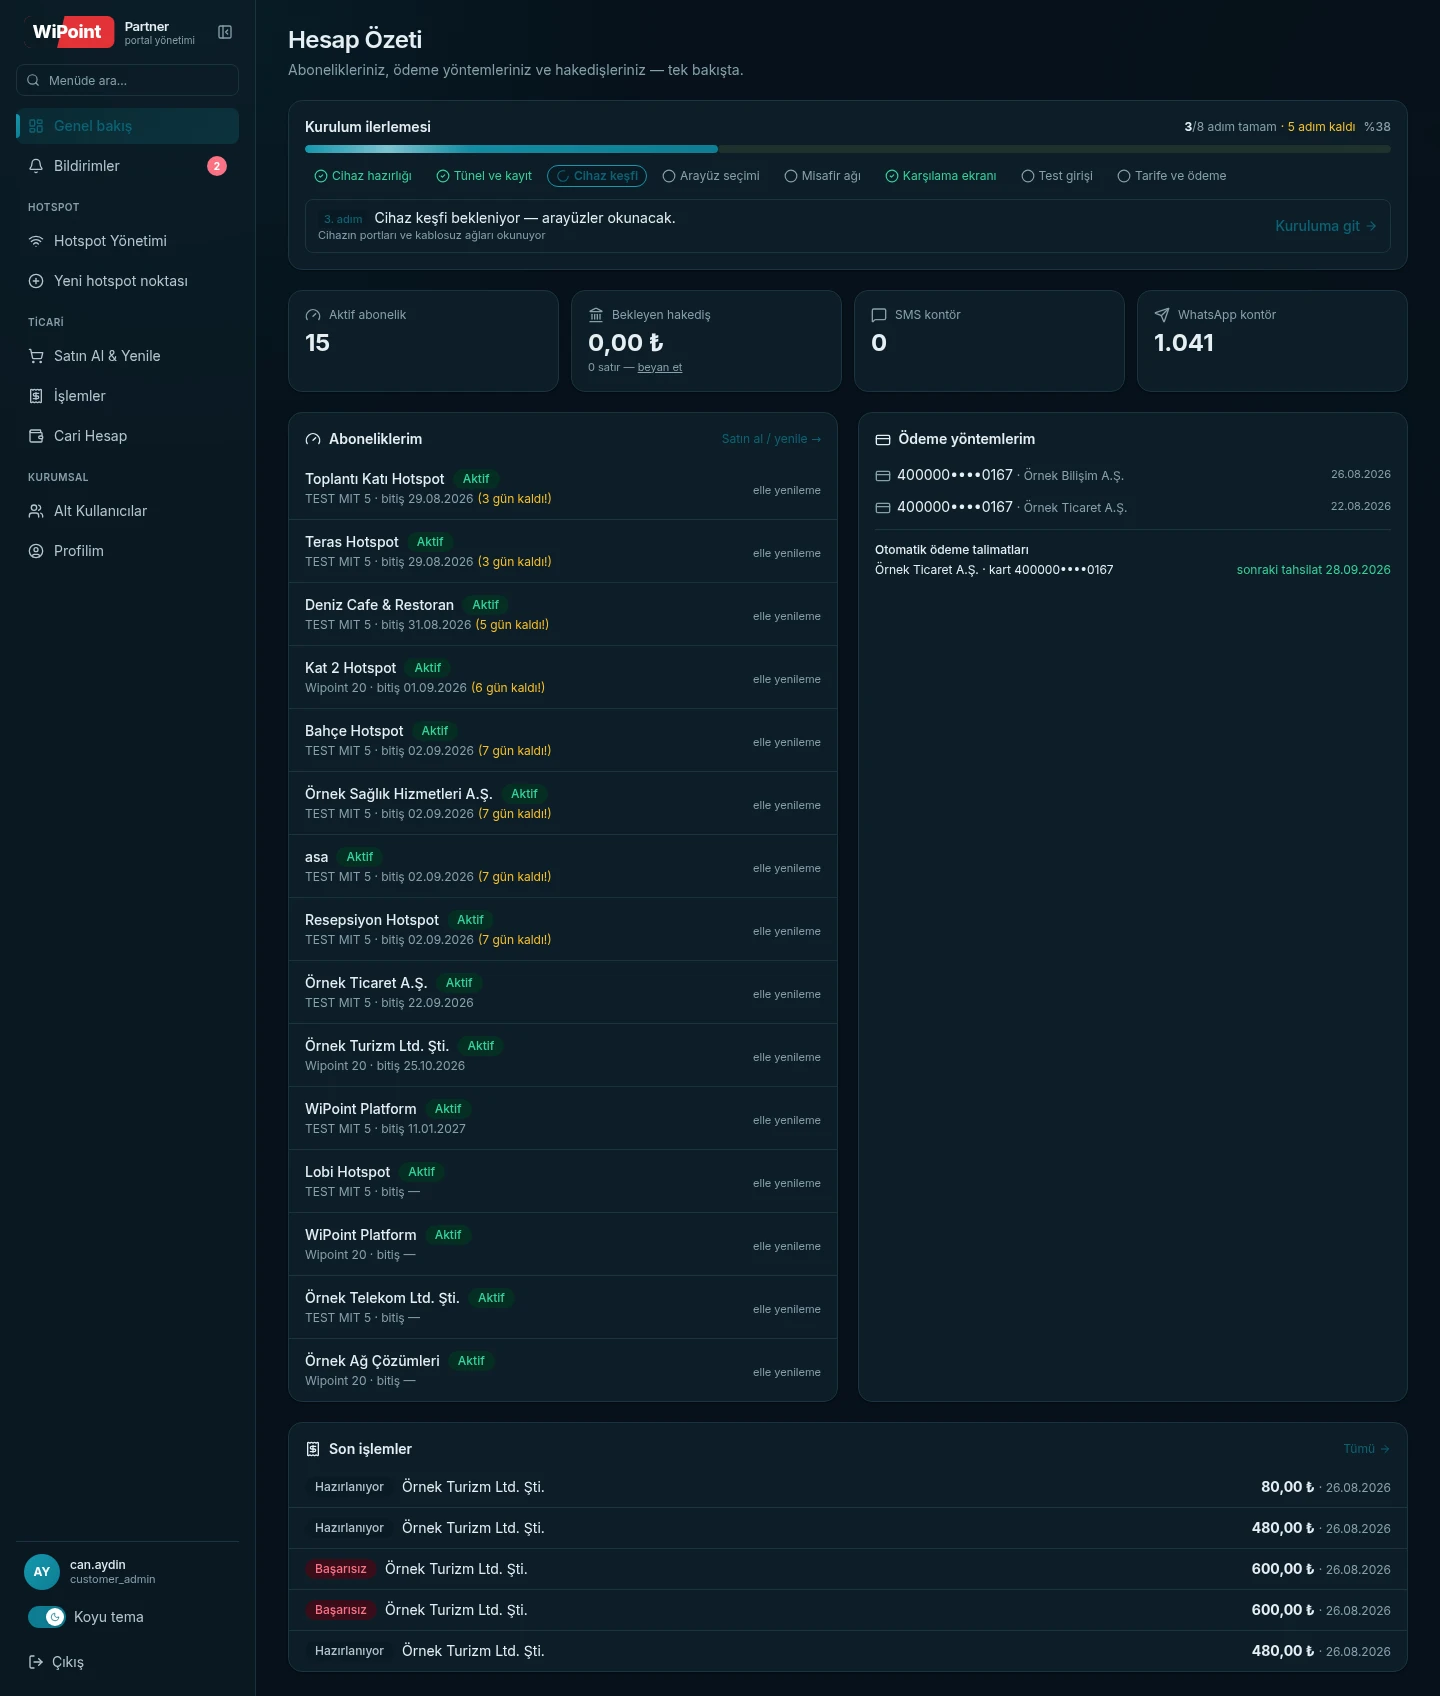Image resolution: width=1440 pixels, height=1696 pixels.
Task: Open the Tümü link in Son işlemler
Action: (x=1367, y=1449)
